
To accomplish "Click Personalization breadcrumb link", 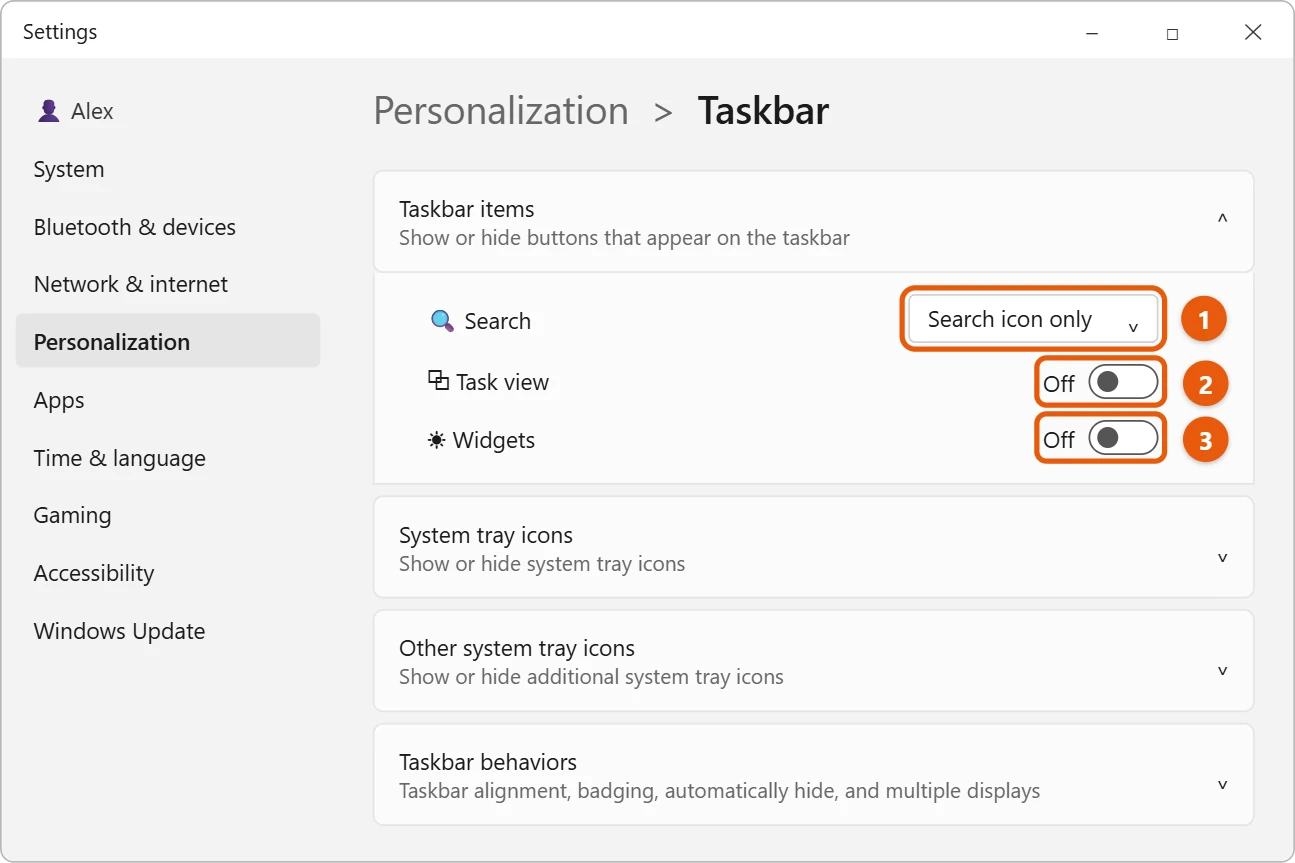I will pos(501,111).
